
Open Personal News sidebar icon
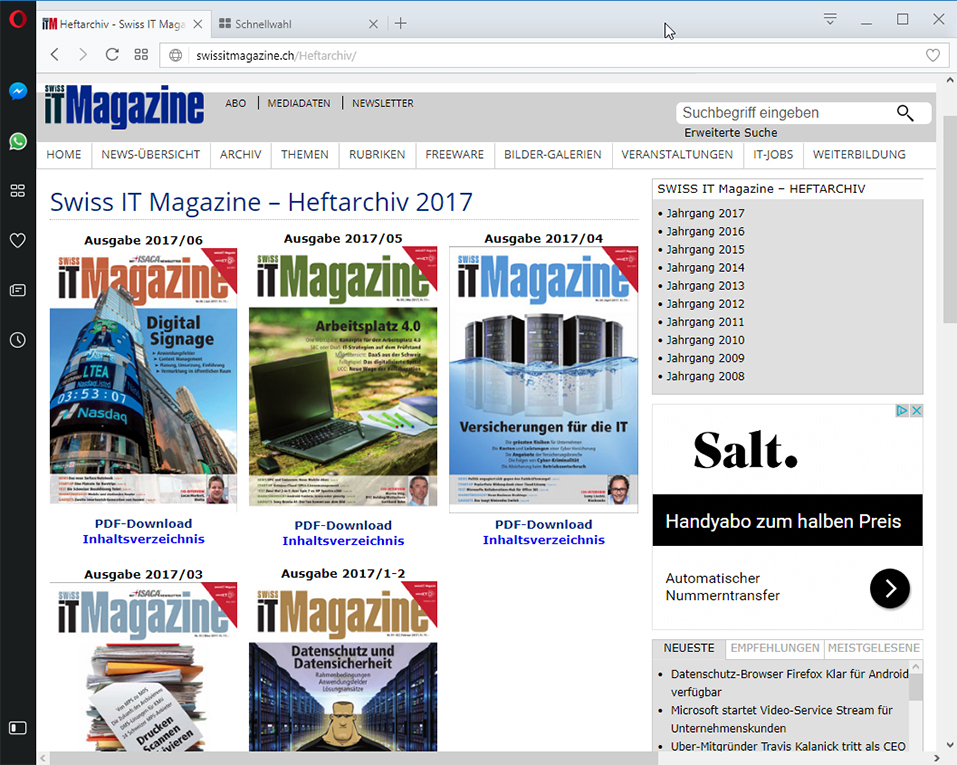pyautogui.click(x=18, y=290)
